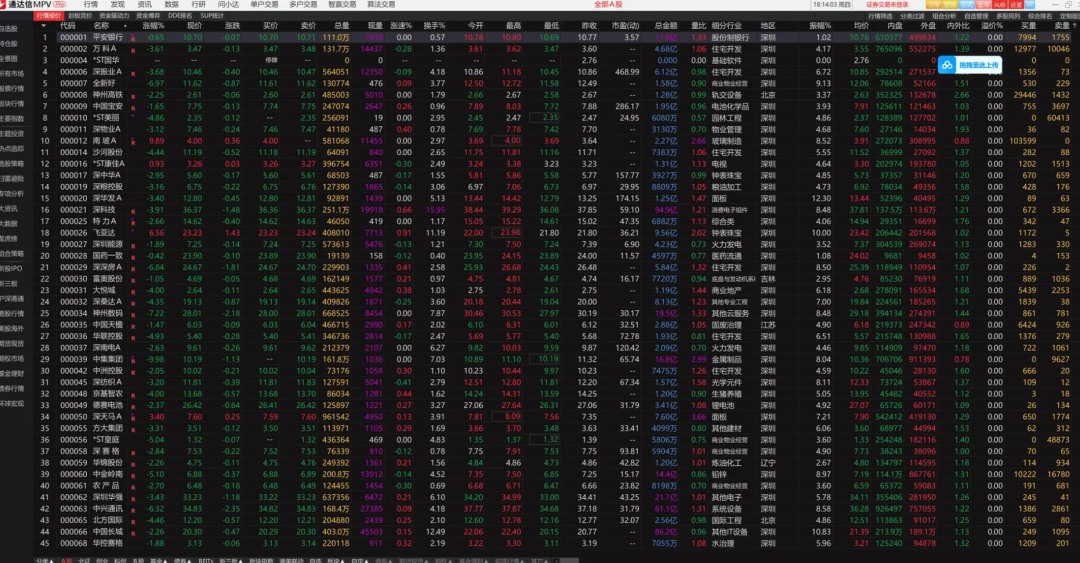
Task: Switch to the 封板竞价 tab
Action: (80, 15)
